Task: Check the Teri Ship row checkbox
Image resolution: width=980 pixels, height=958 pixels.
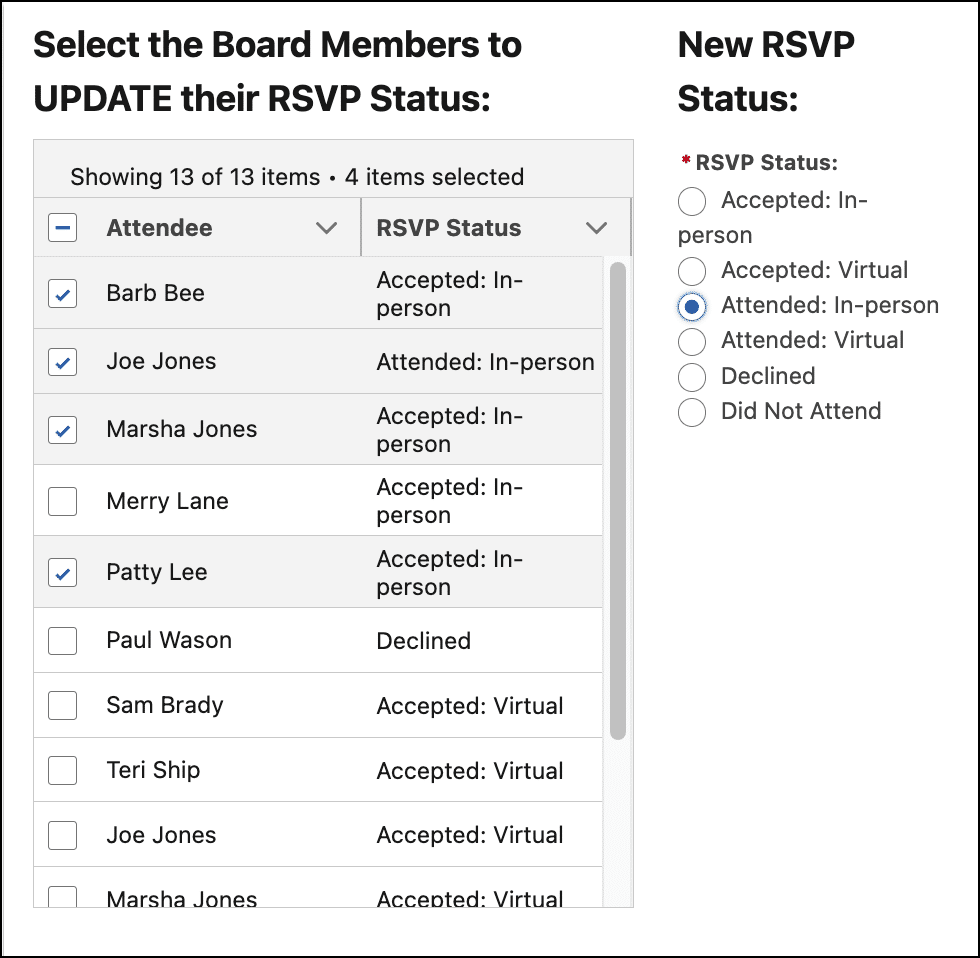Action: click(x=62, y=771)
